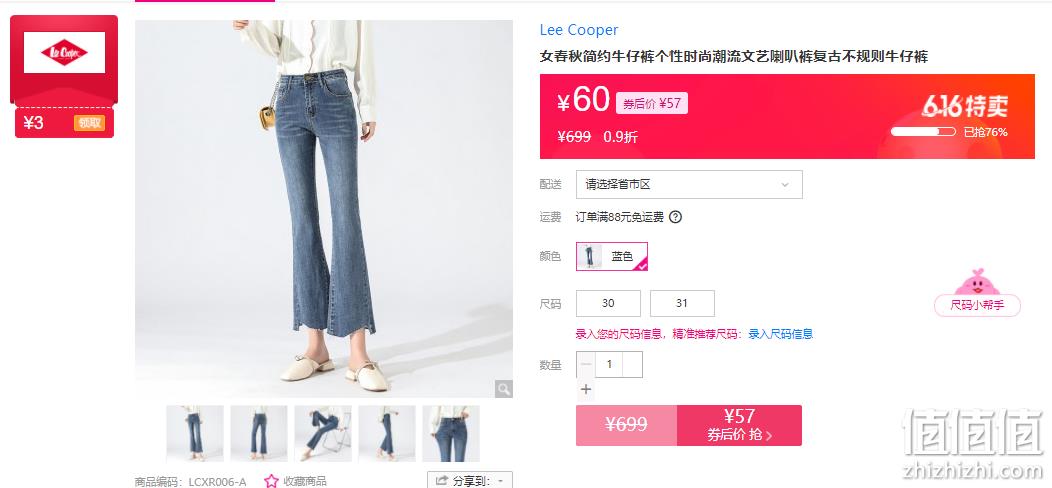Open the pink mascot size helper
1052x488 pixels.
977,292
